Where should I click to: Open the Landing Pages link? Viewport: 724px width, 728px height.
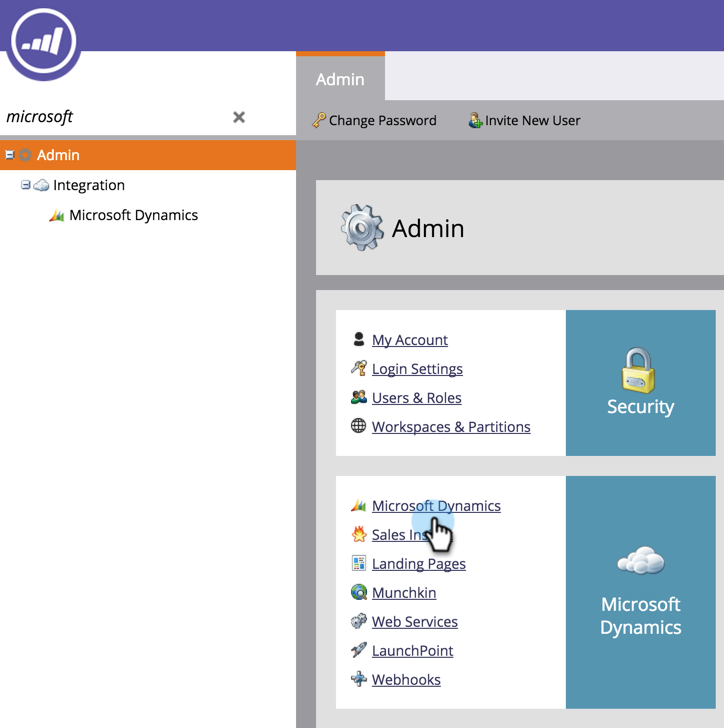click(x=418, y=564)
